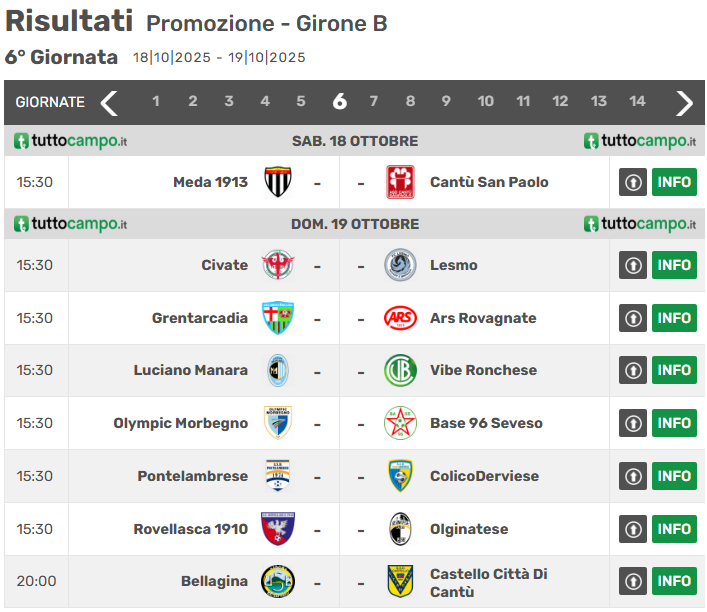The height and width of the screenshot is (612, 707).
Task: Select matchday 1 tab
Action: [x=156, y=101]
